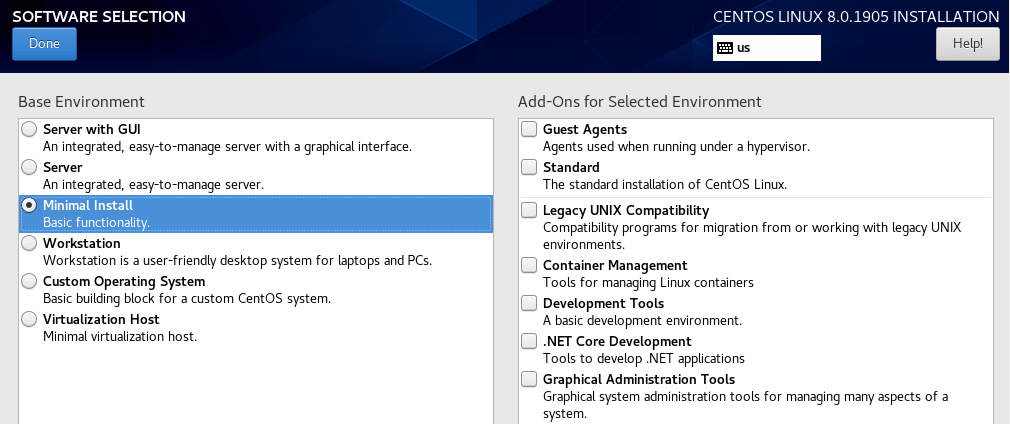
Task: Click the Guest Agents description text
Action: point(676,147)
